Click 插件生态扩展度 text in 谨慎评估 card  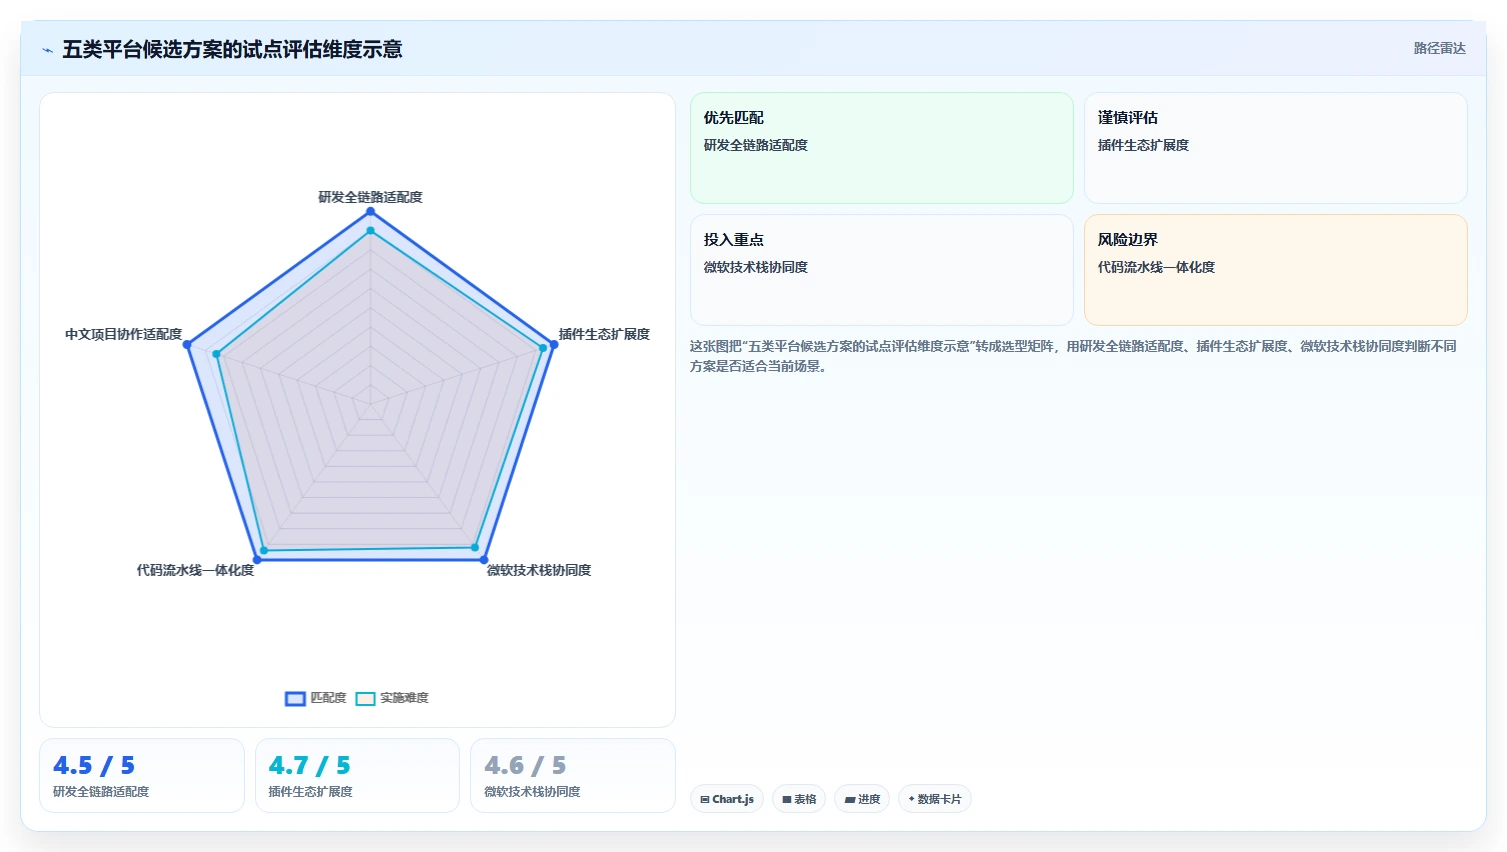coord(1143,145)
